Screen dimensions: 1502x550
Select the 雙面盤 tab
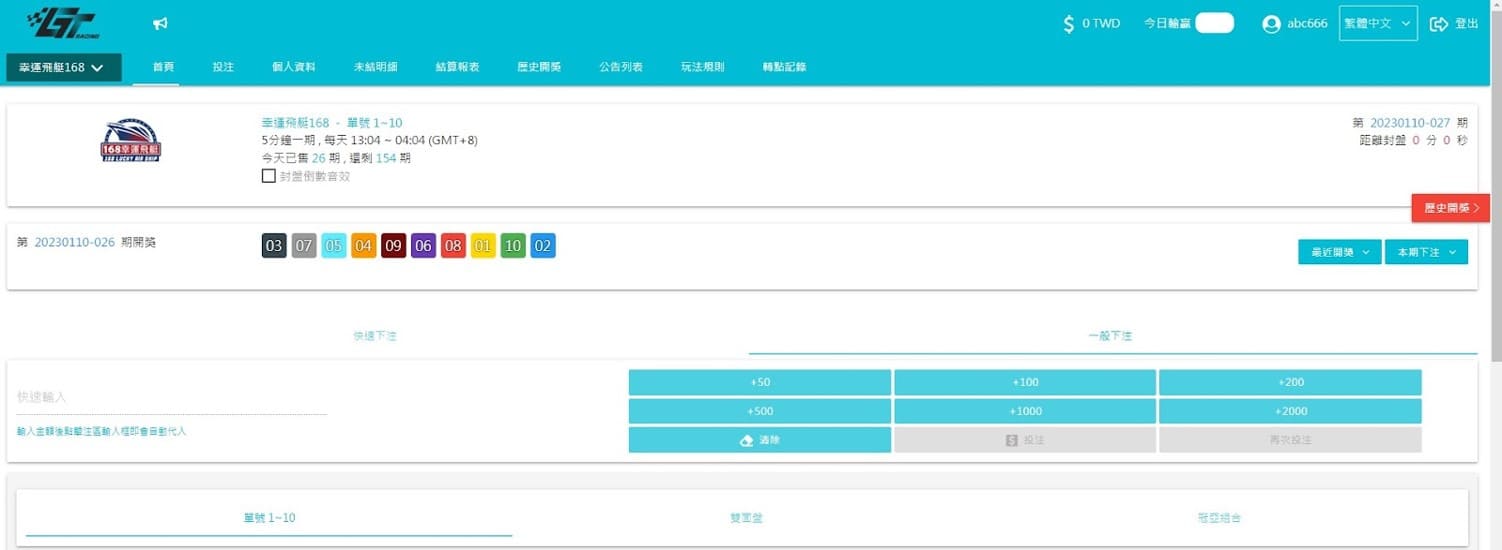[747, 518]
